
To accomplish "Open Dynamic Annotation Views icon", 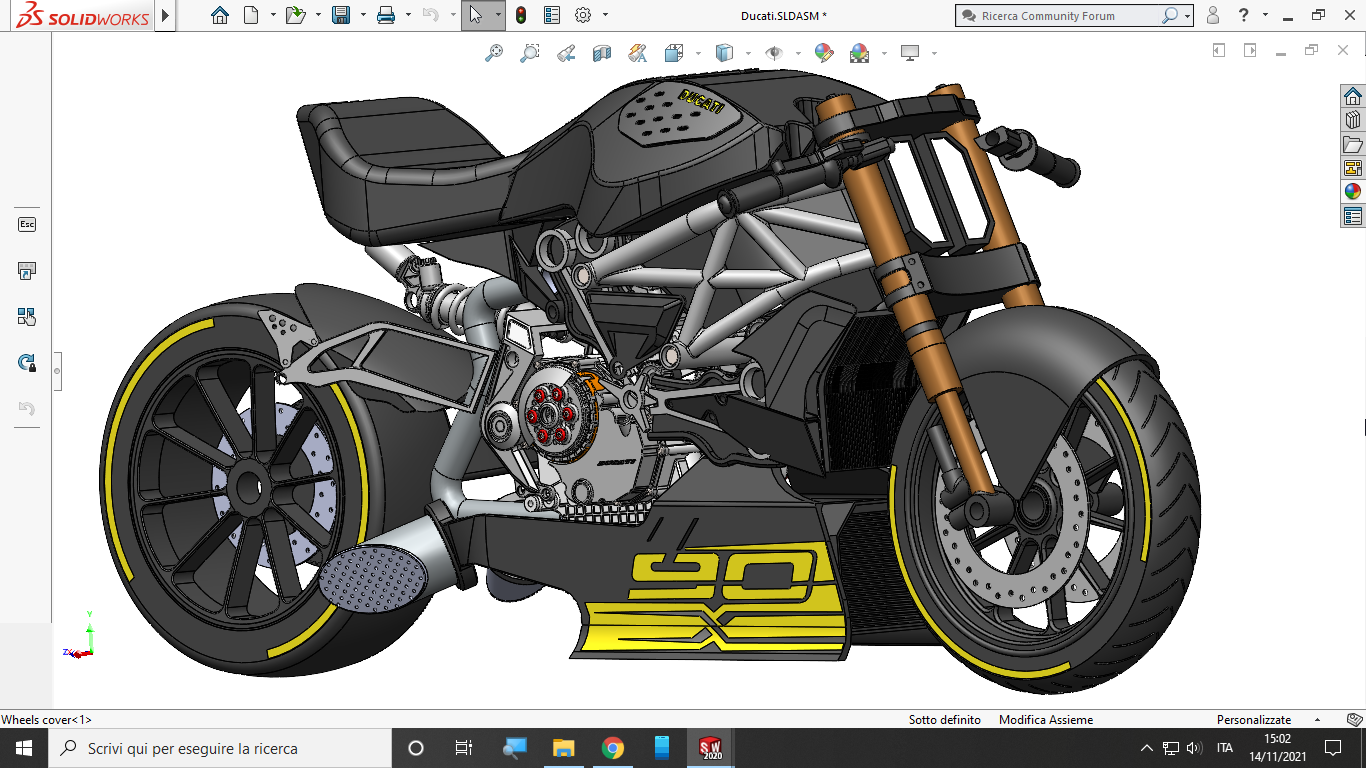I will [x=637, y=53].
